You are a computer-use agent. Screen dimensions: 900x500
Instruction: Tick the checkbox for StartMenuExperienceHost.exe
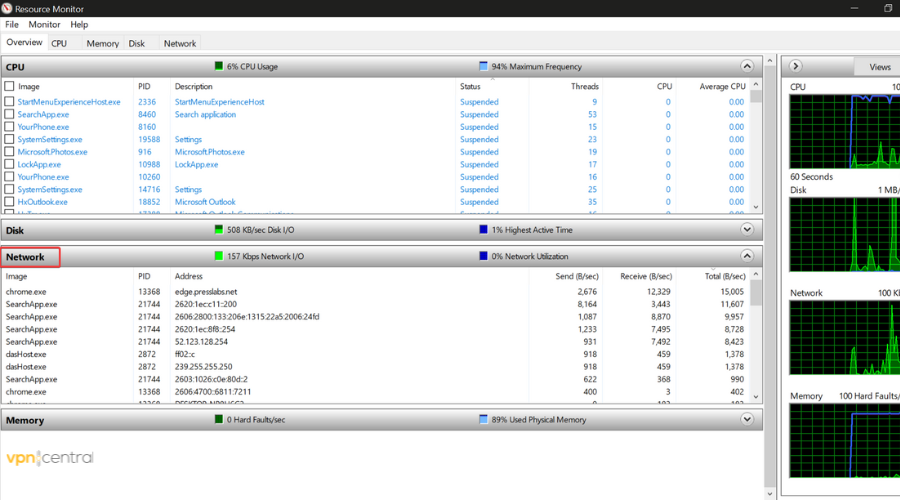coord(10,102)
